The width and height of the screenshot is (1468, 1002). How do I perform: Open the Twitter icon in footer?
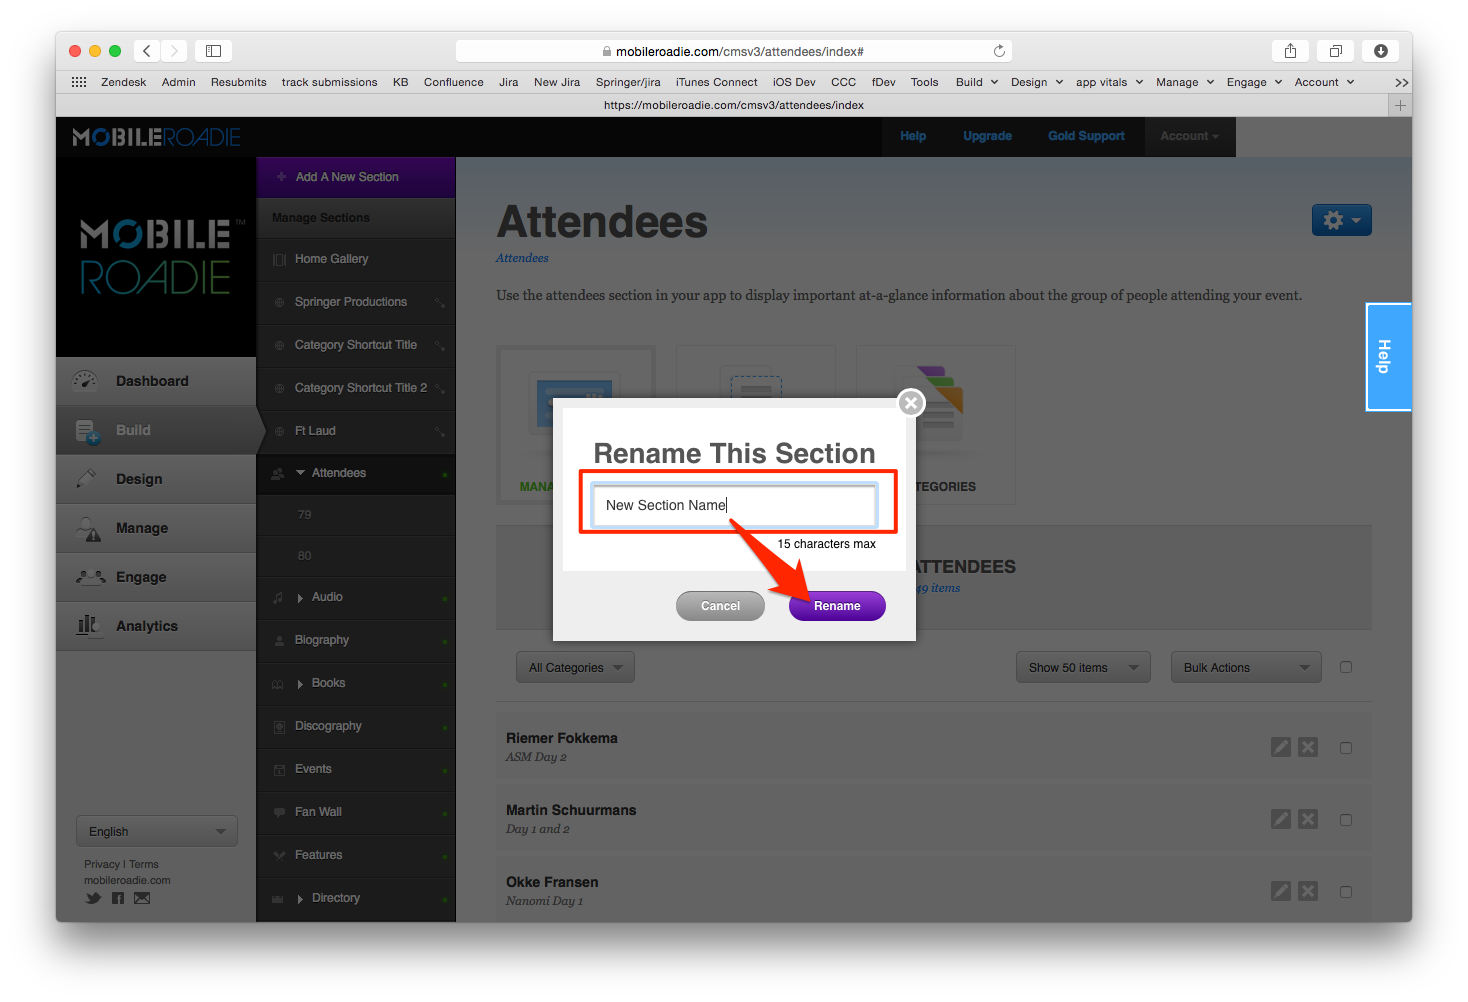[93, 898]
